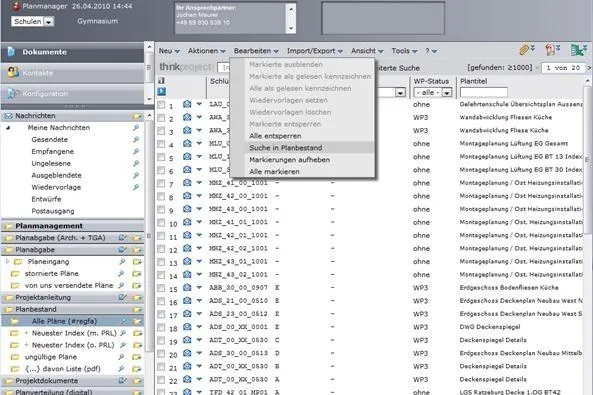The width and height of the screenshot is (593, 395).
Task: Open the Ansicht menu
Action: [x=367, y=51]
